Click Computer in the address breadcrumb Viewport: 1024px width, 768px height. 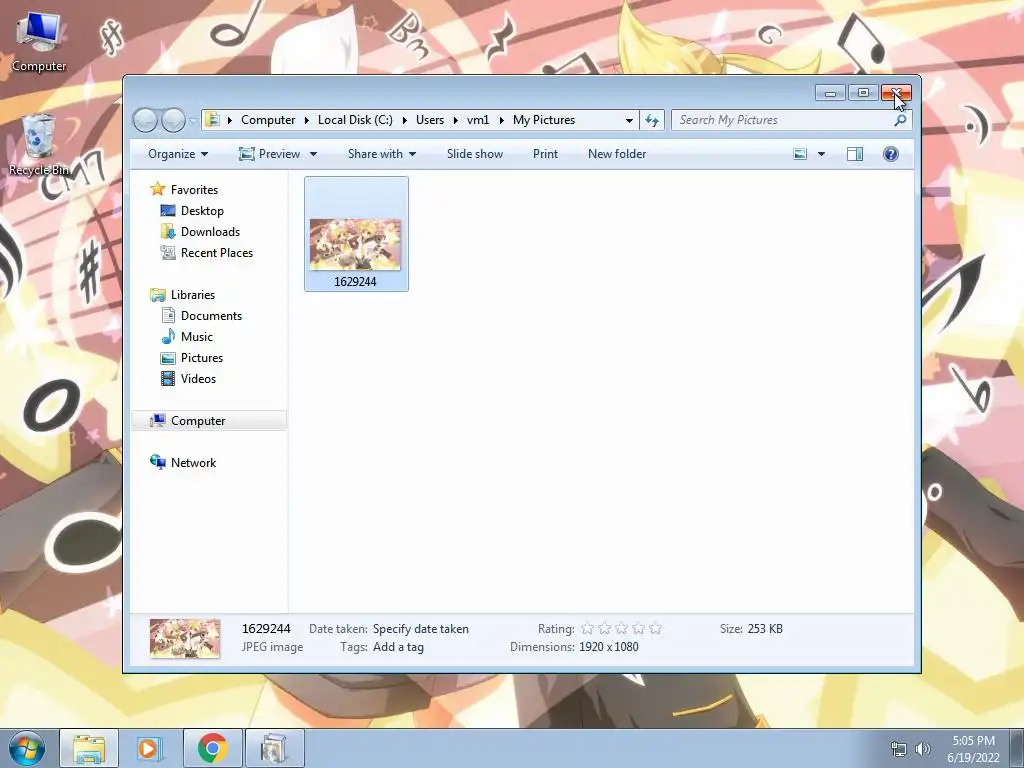[x=268, y=120]
